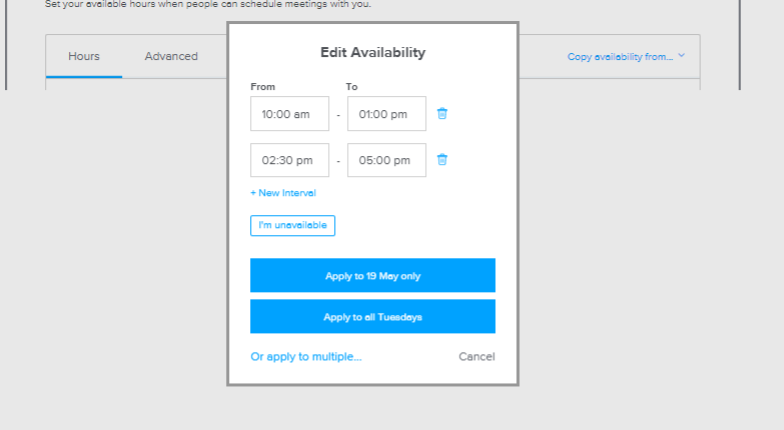Image resolution: width=784 pixels, height=430 pixels.
Task: Click the Edit Availability dialog title
Action: (x=373, y=52)
